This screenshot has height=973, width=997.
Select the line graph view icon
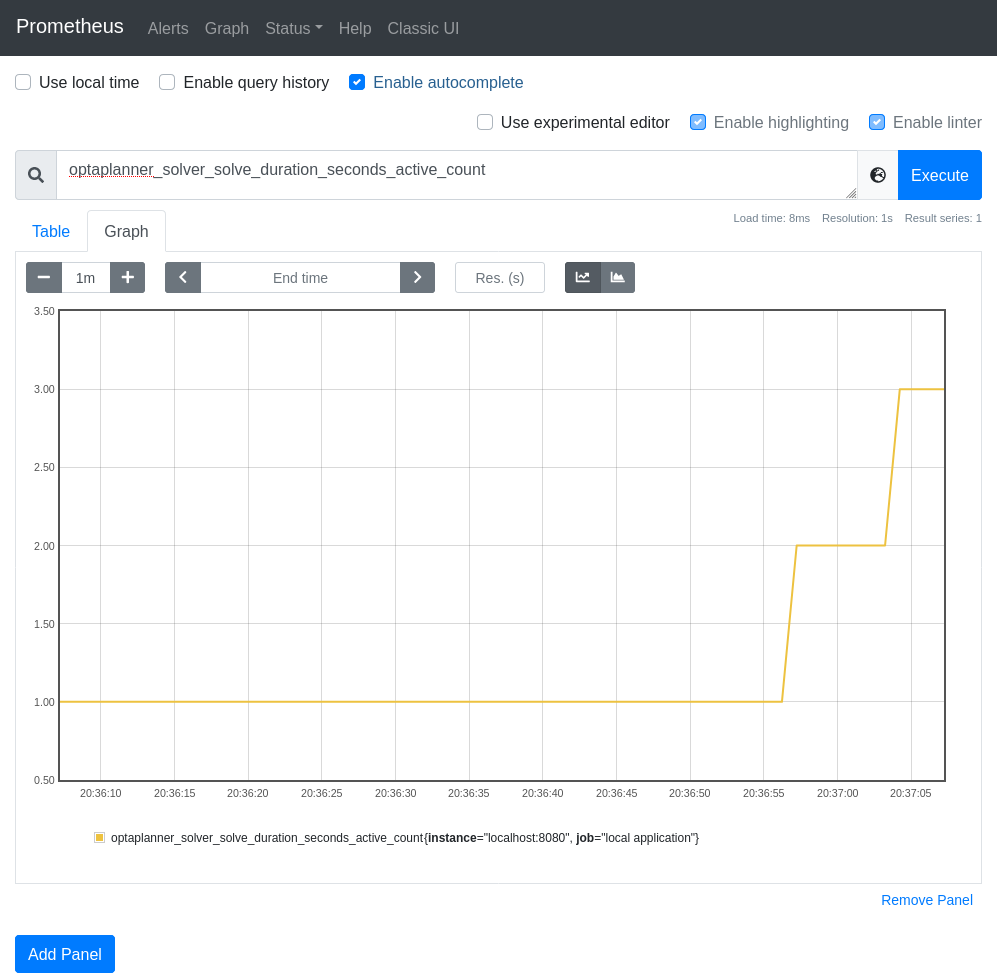583,277
